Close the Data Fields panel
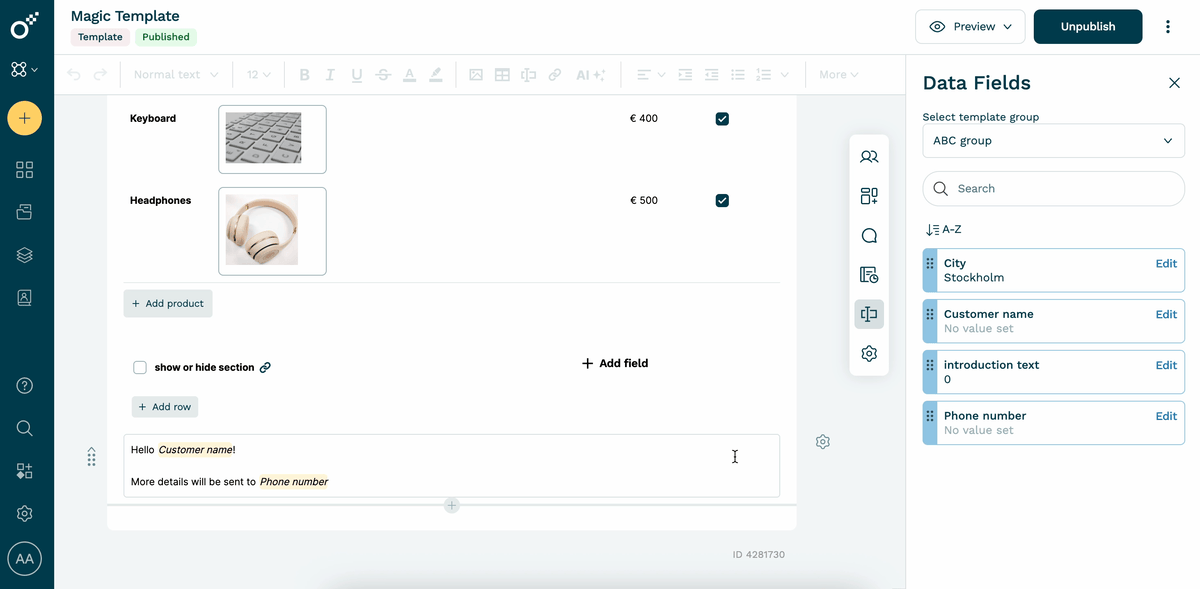Screen dimensions: 1200x589 pyautogui.click(x=1174, y=83)
